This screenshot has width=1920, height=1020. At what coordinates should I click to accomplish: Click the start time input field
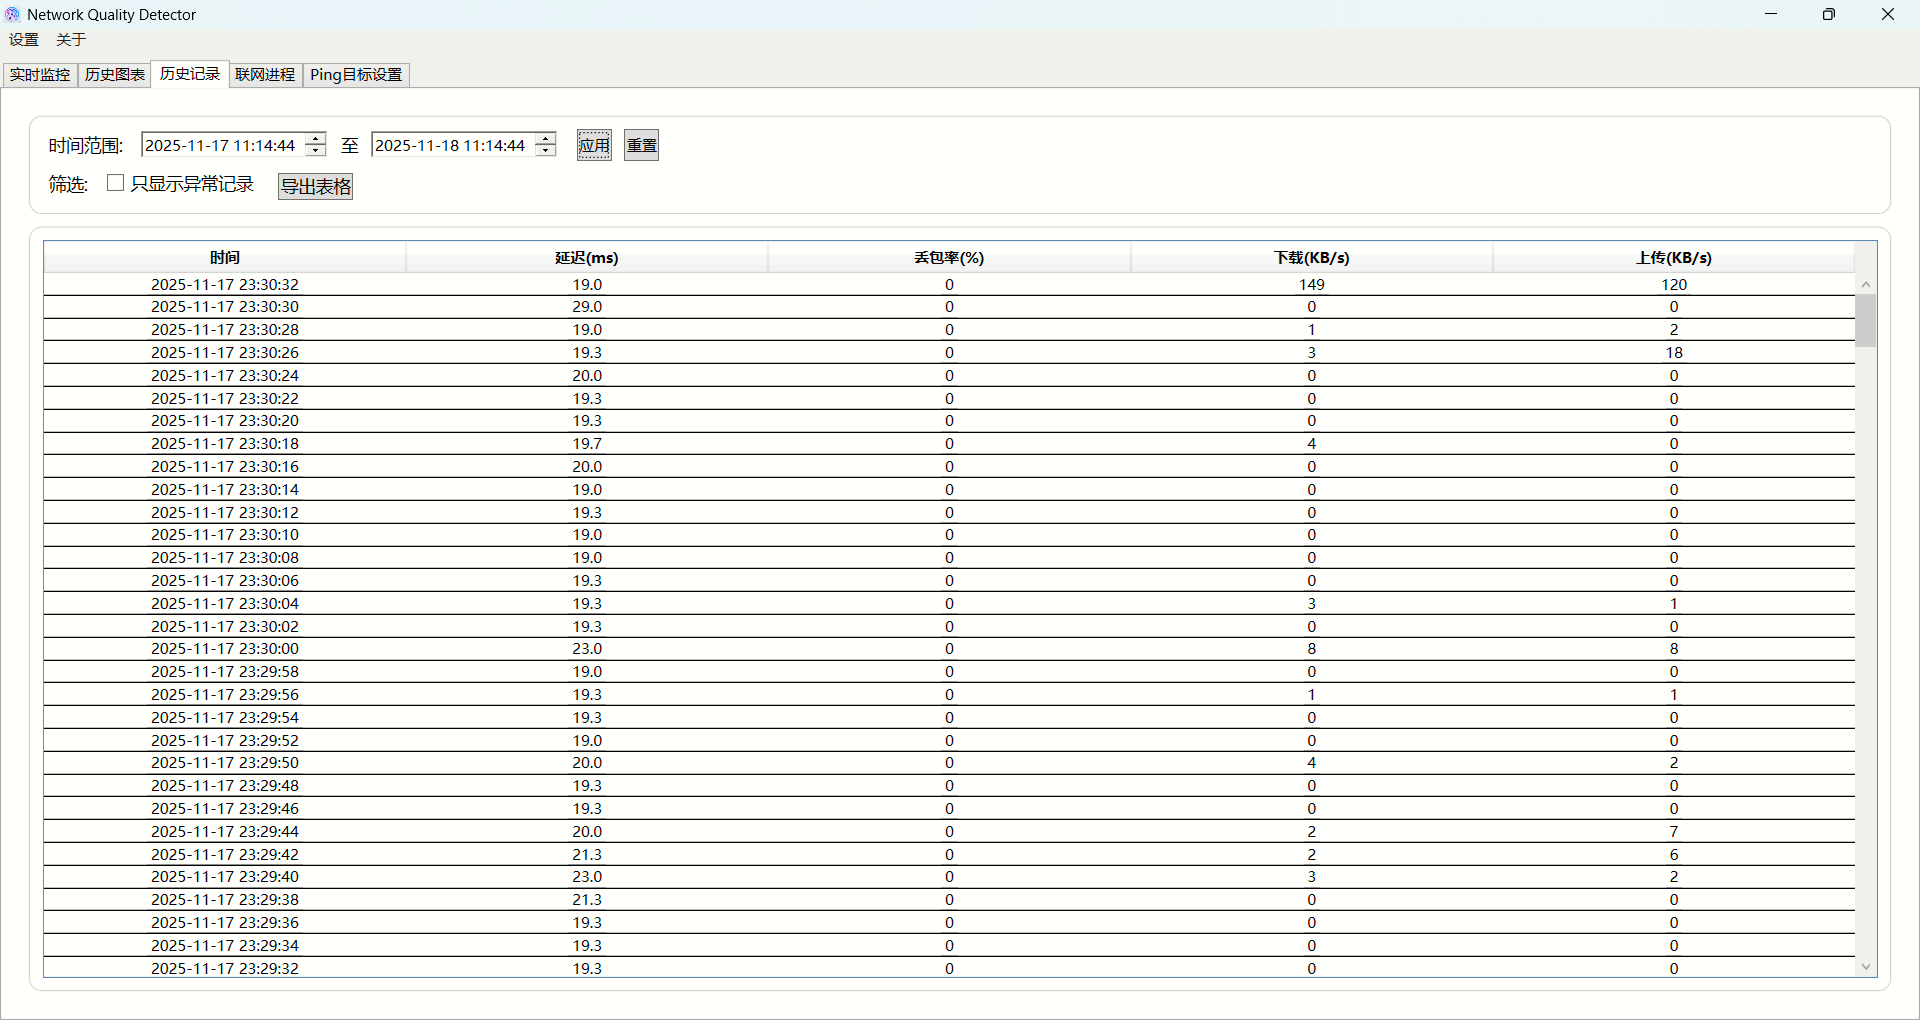222,145
